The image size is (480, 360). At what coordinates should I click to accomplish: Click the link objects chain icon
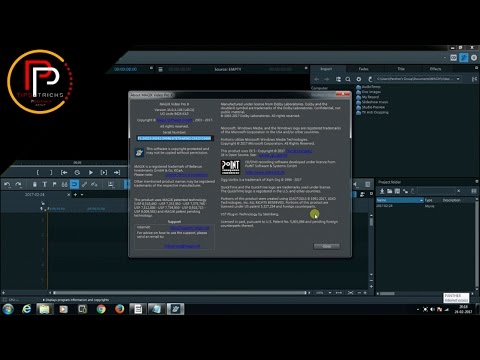[84, 184]
